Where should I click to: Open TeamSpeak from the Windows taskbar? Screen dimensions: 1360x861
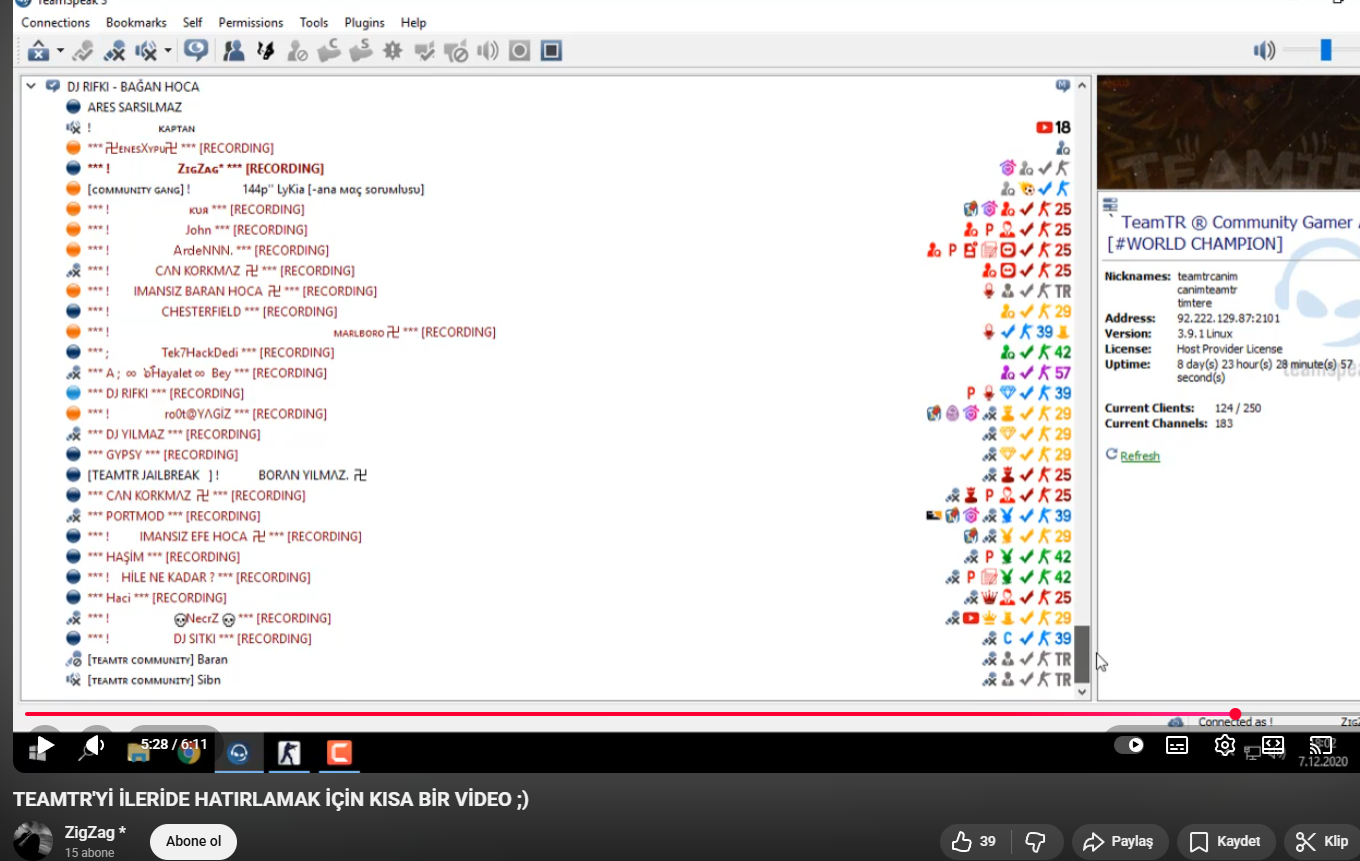(238, 753)
